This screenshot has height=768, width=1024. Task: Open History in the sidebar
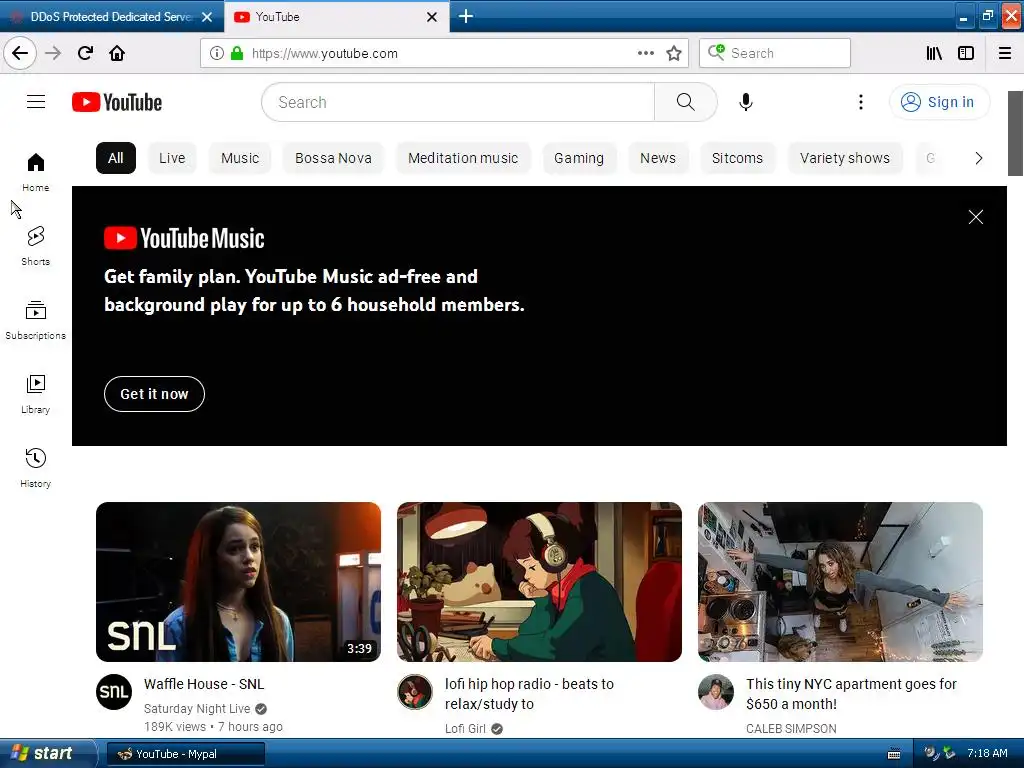[x=35, y=468]
